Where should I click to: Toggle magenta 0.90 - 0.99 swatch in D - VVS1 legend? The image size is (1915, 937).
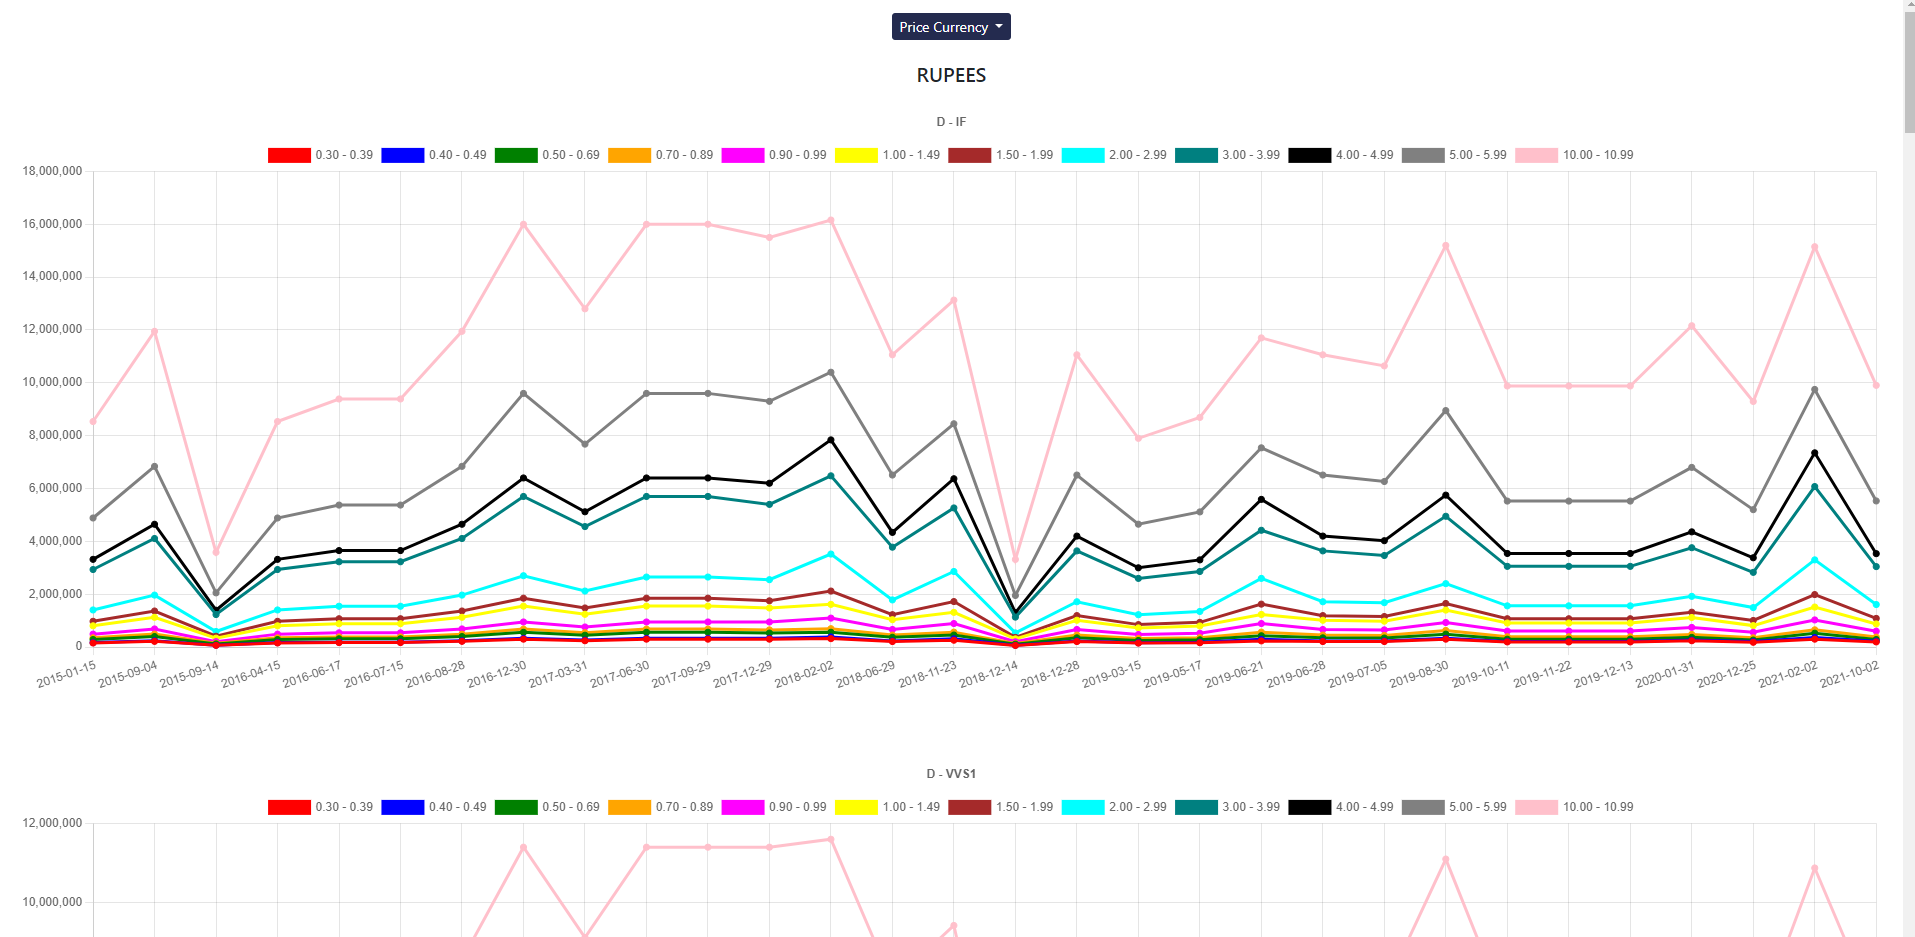(743, 807)
